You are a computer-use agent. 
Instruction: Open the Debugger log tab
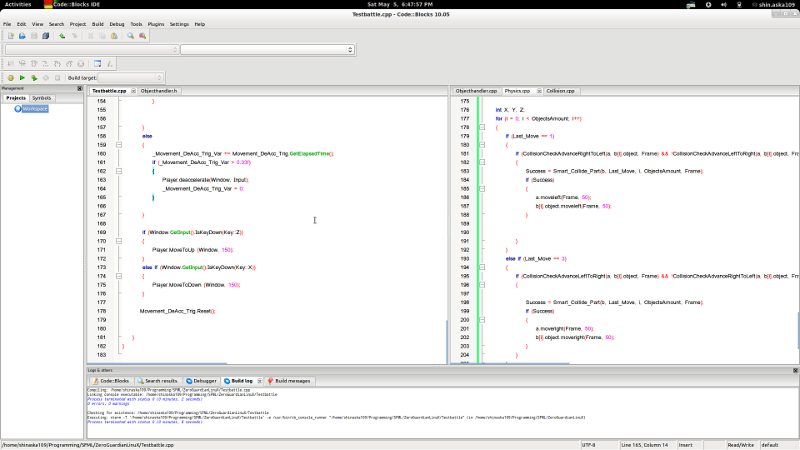(x=202, y=381)
